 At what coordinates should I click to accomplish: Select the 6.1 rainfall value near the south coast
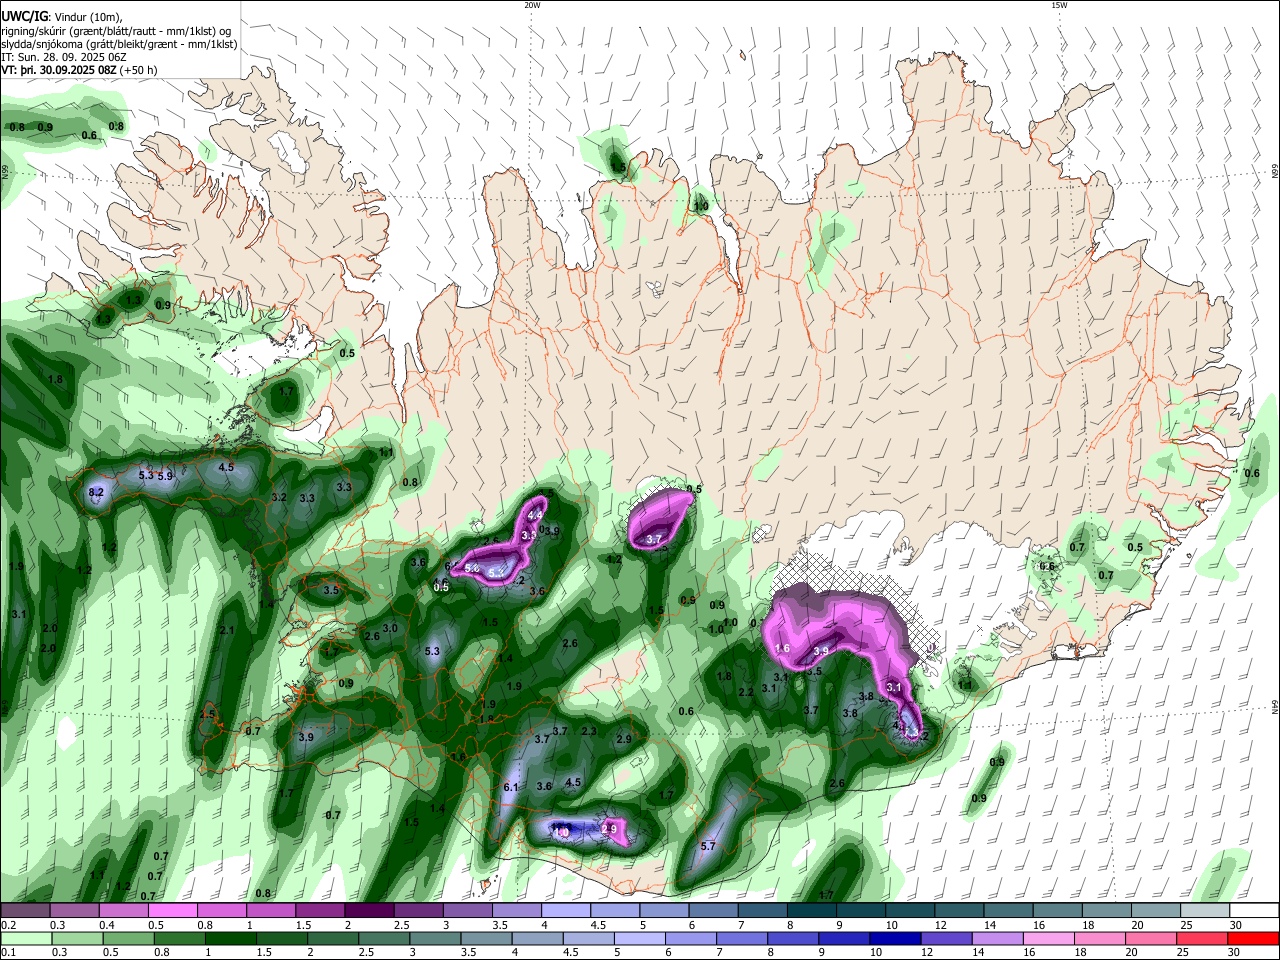click(x=511, y=787)
